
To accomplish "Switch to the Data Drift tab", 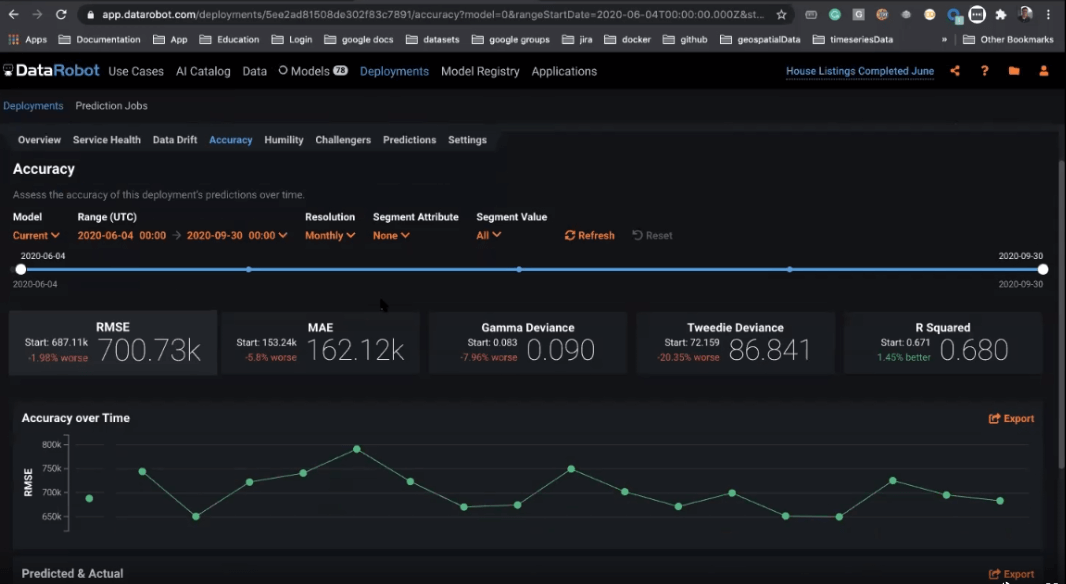I will (x=174, y=139).
